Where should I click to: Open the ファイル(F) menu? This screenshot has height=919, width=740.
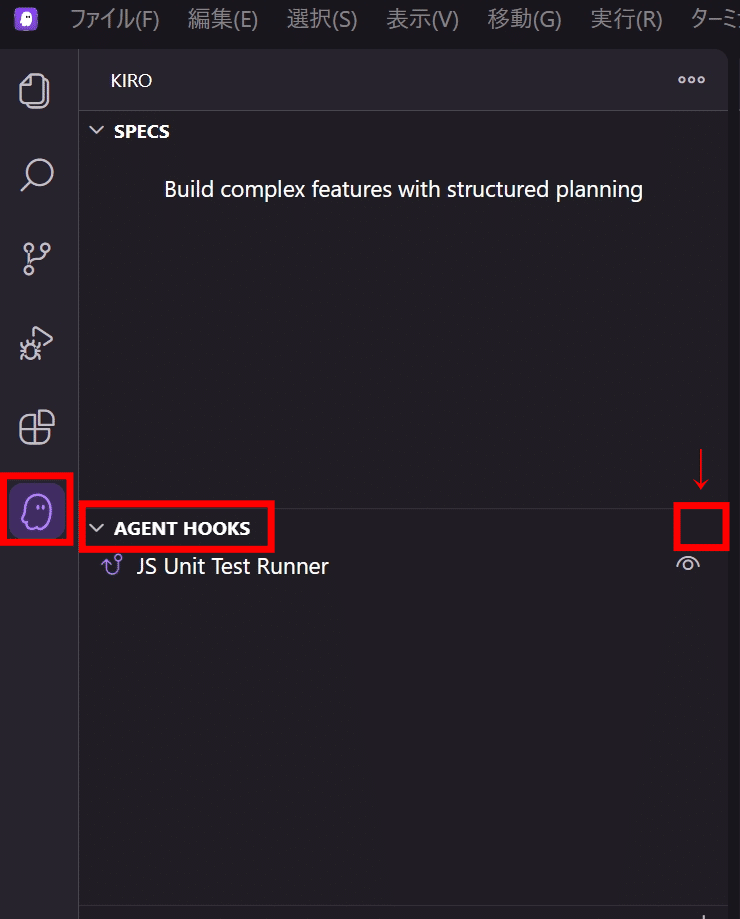114,20
